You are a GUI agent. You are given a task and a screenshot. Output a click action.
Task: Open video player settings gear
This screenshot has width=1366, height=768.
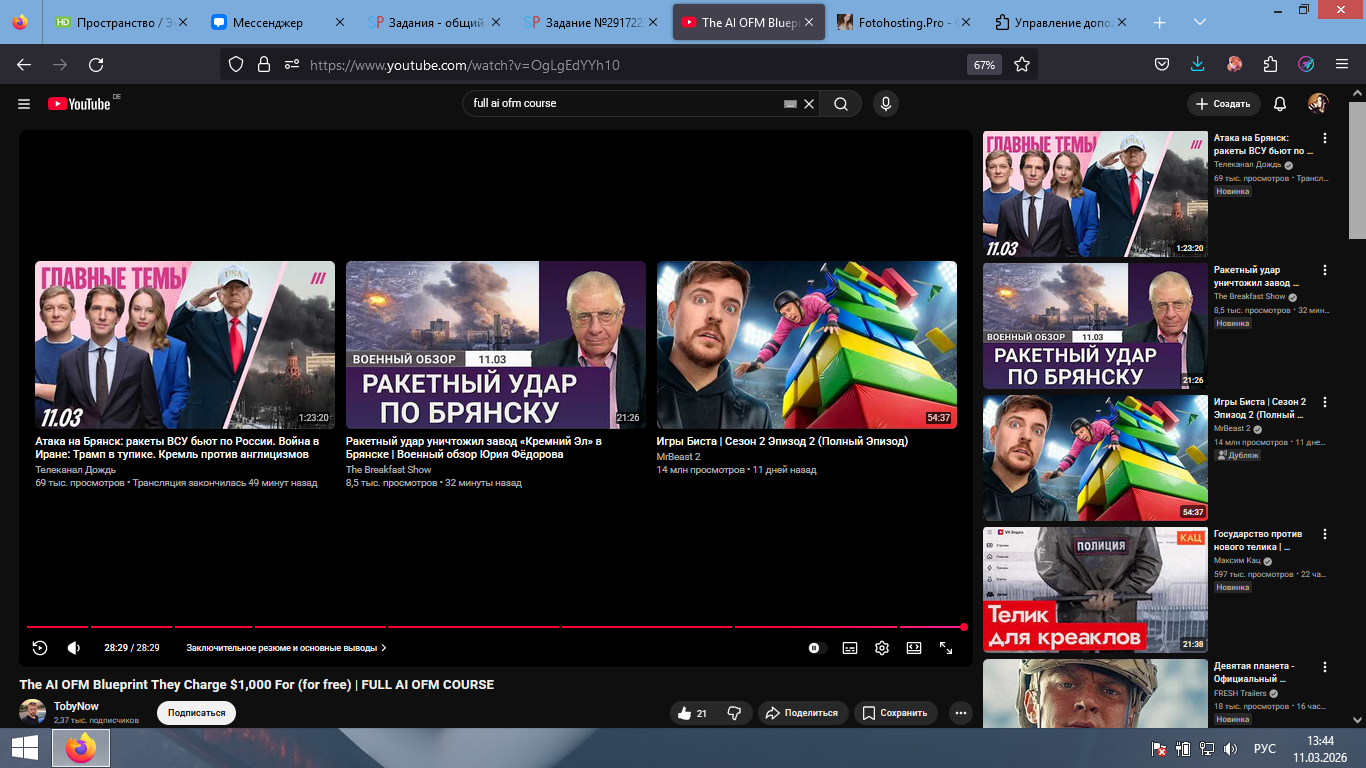coord(881,648)
